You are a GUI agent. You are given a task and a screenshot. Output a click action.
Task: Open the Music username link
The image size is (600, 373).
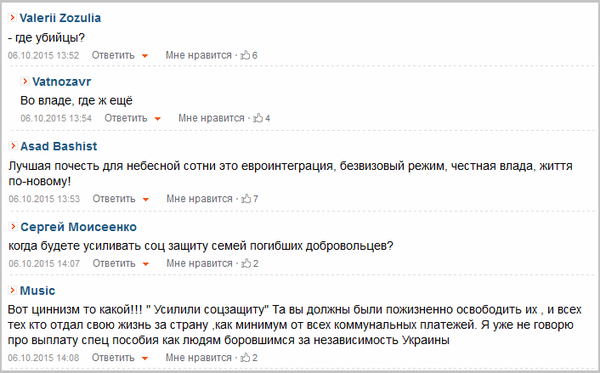point(38,291)
